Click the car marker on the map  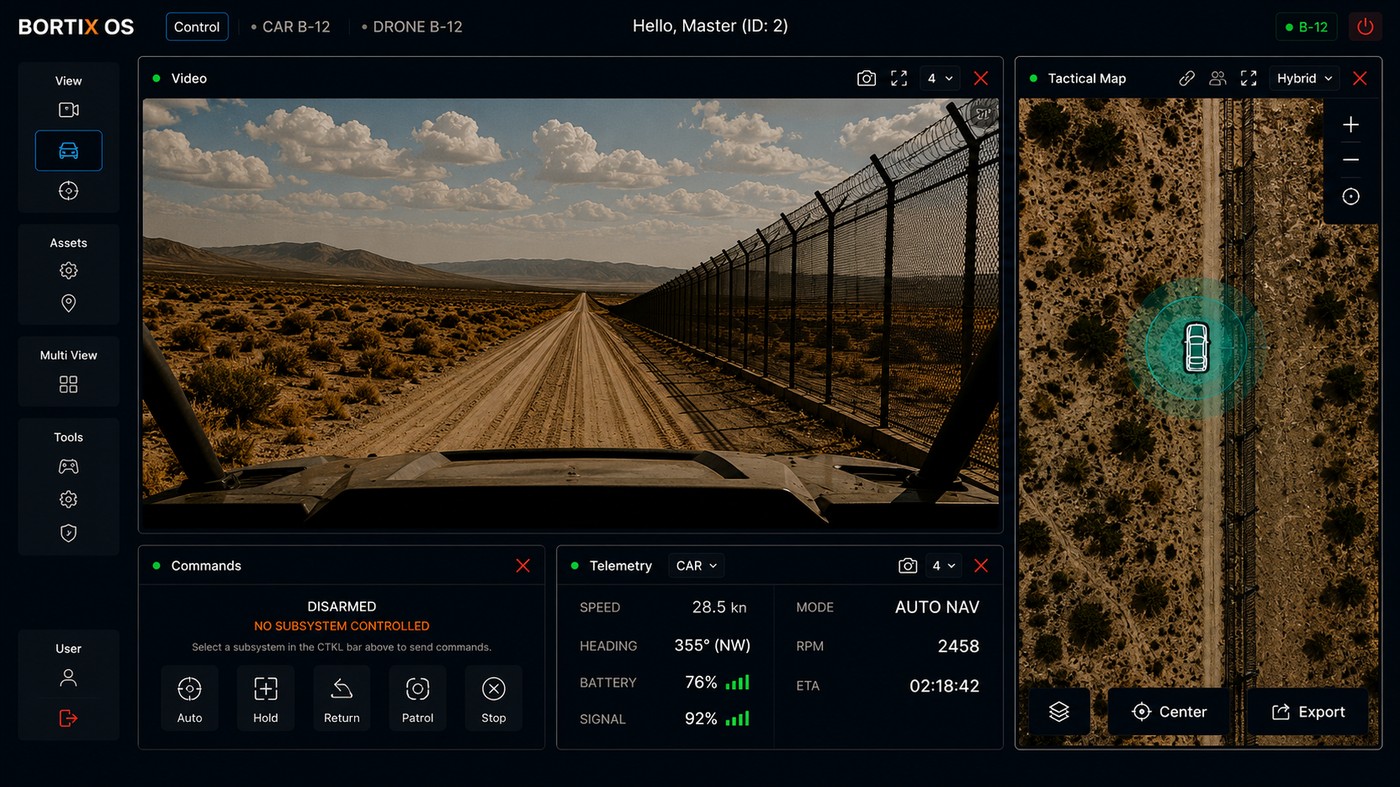point(1196,347)
